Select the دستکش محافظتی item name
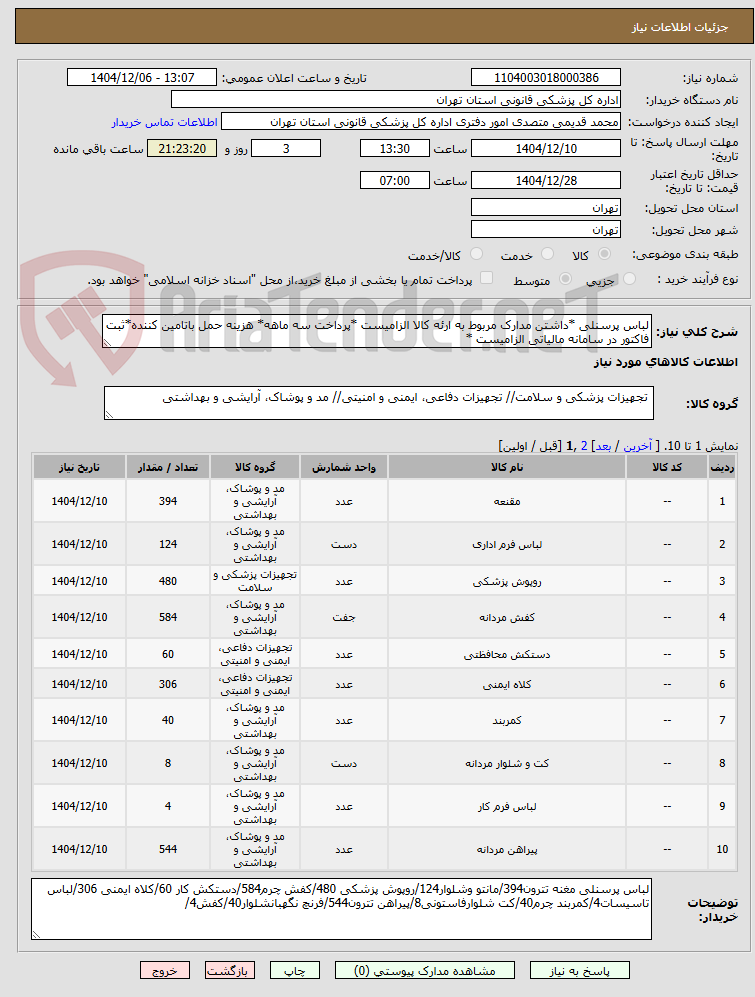 tap(507, 654)
